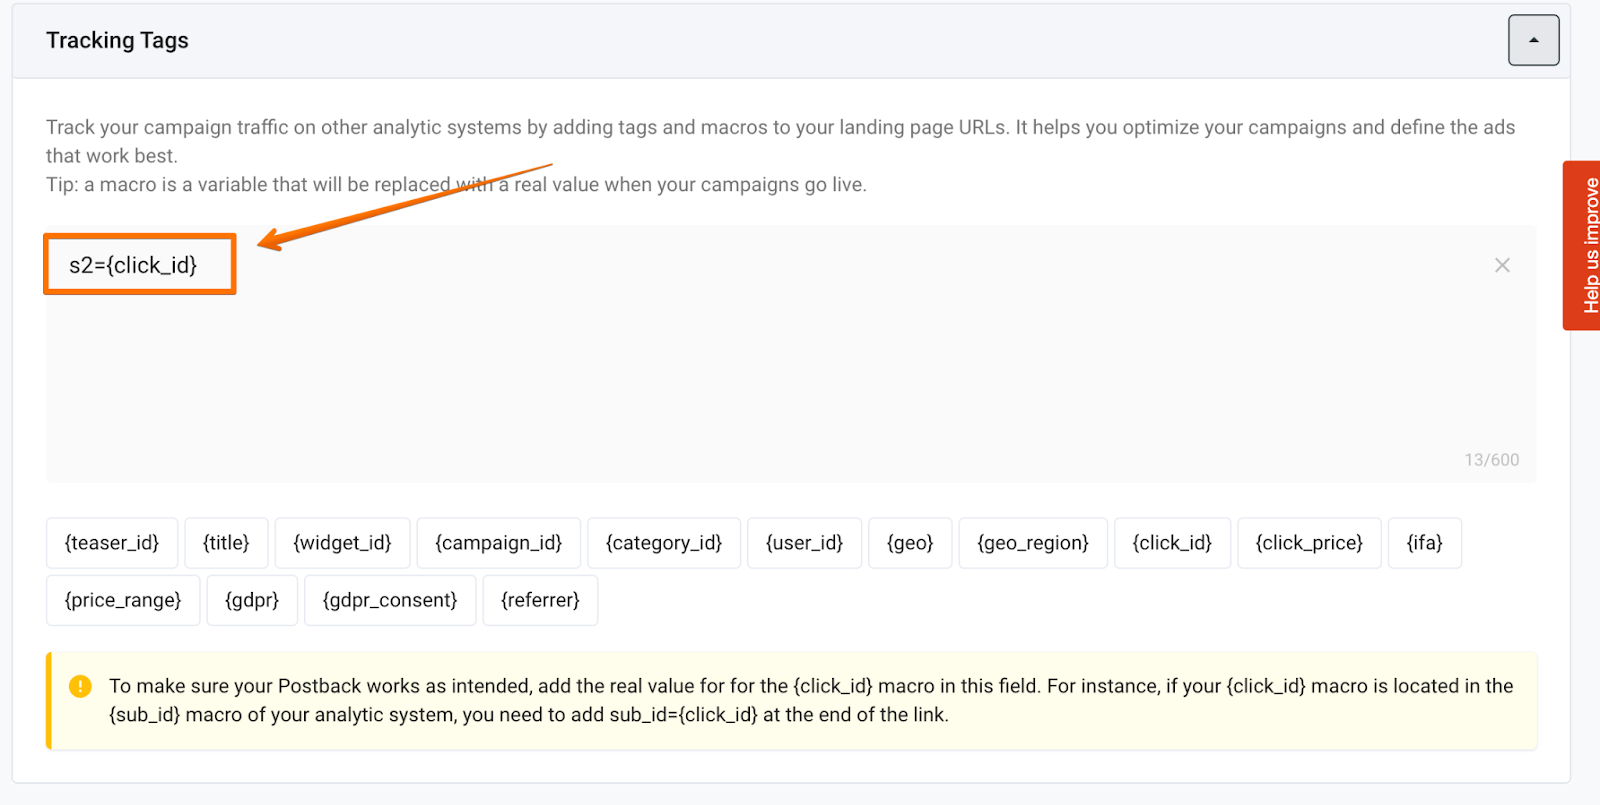
Task: Open the Help us improve feedback tab
Action: 1583,245
